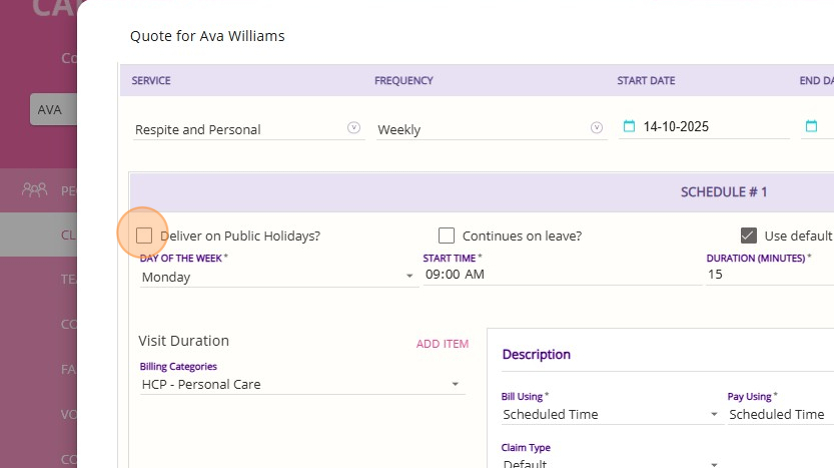Click the ADD ITEM link
Image resolution: width=834 pixels, height=468 pixels.
click(442, 344)
